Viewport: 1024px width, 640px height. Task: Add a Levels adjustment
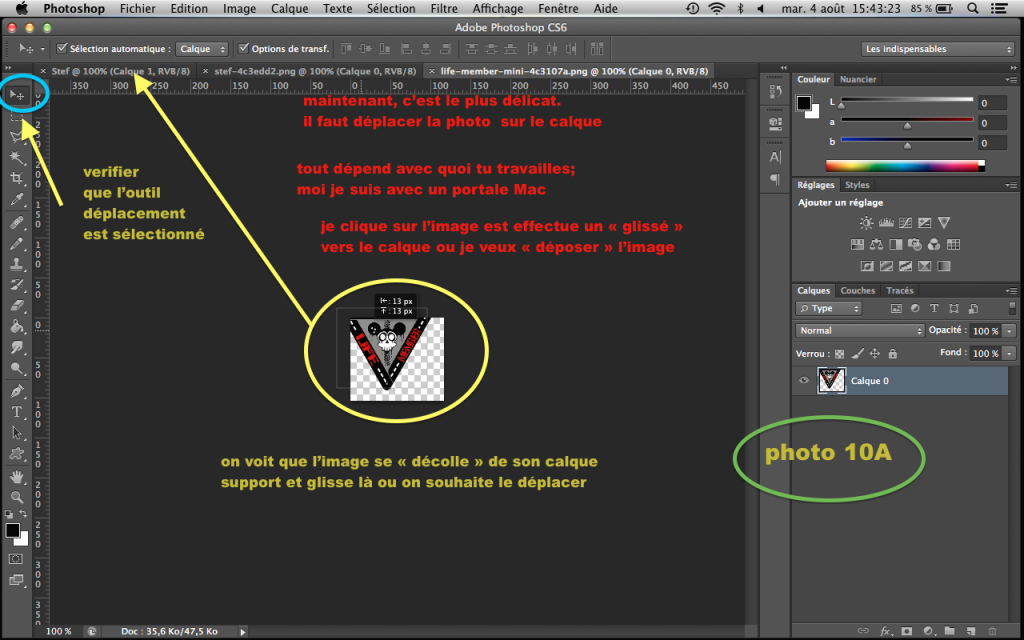[x=886, y=223]
